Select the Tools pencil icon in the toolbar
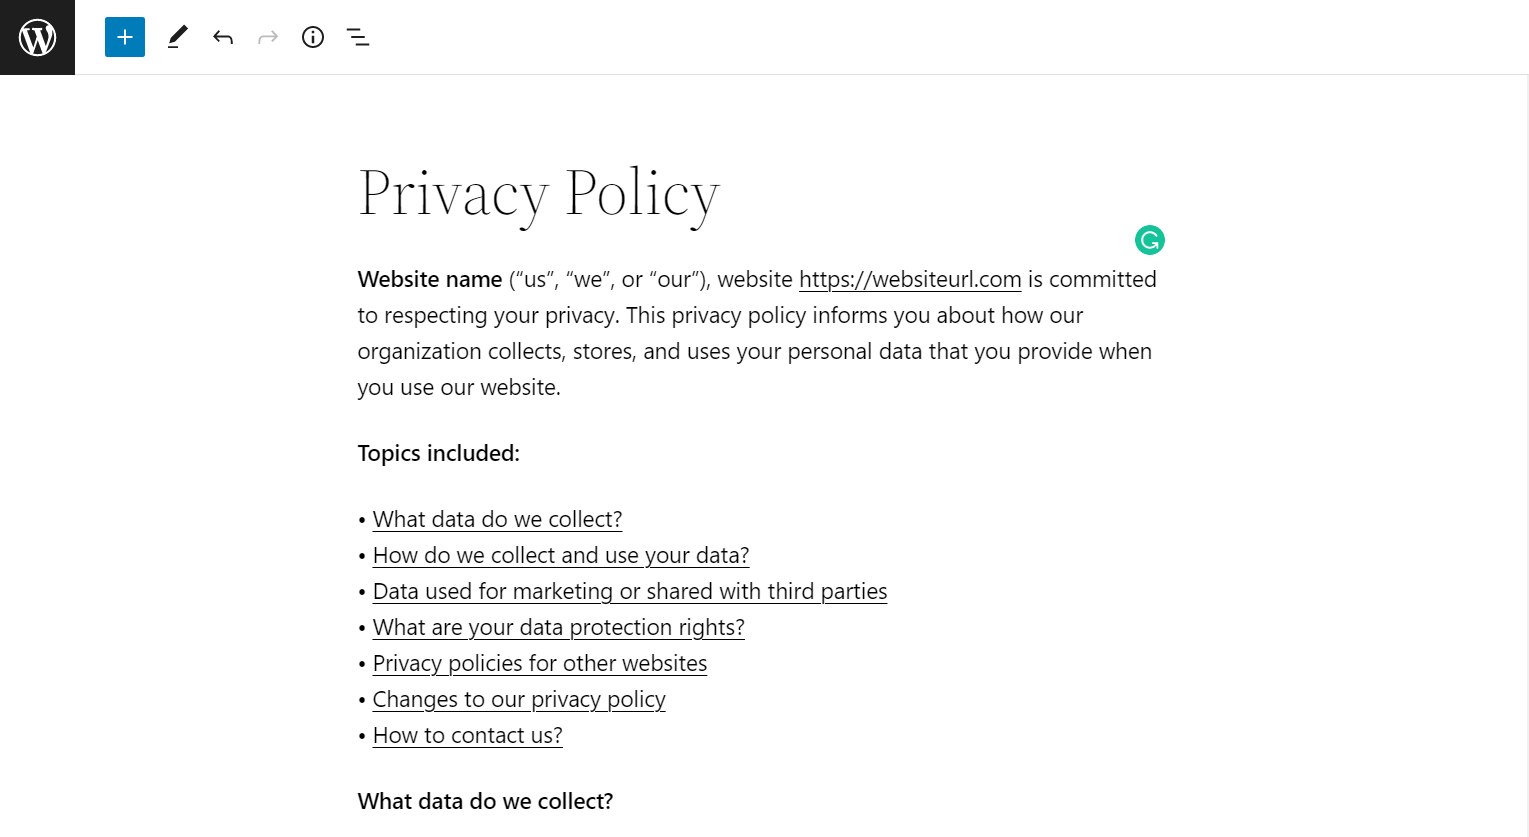Viewport: 1529px width, 837px height. [x=178, y=37]
